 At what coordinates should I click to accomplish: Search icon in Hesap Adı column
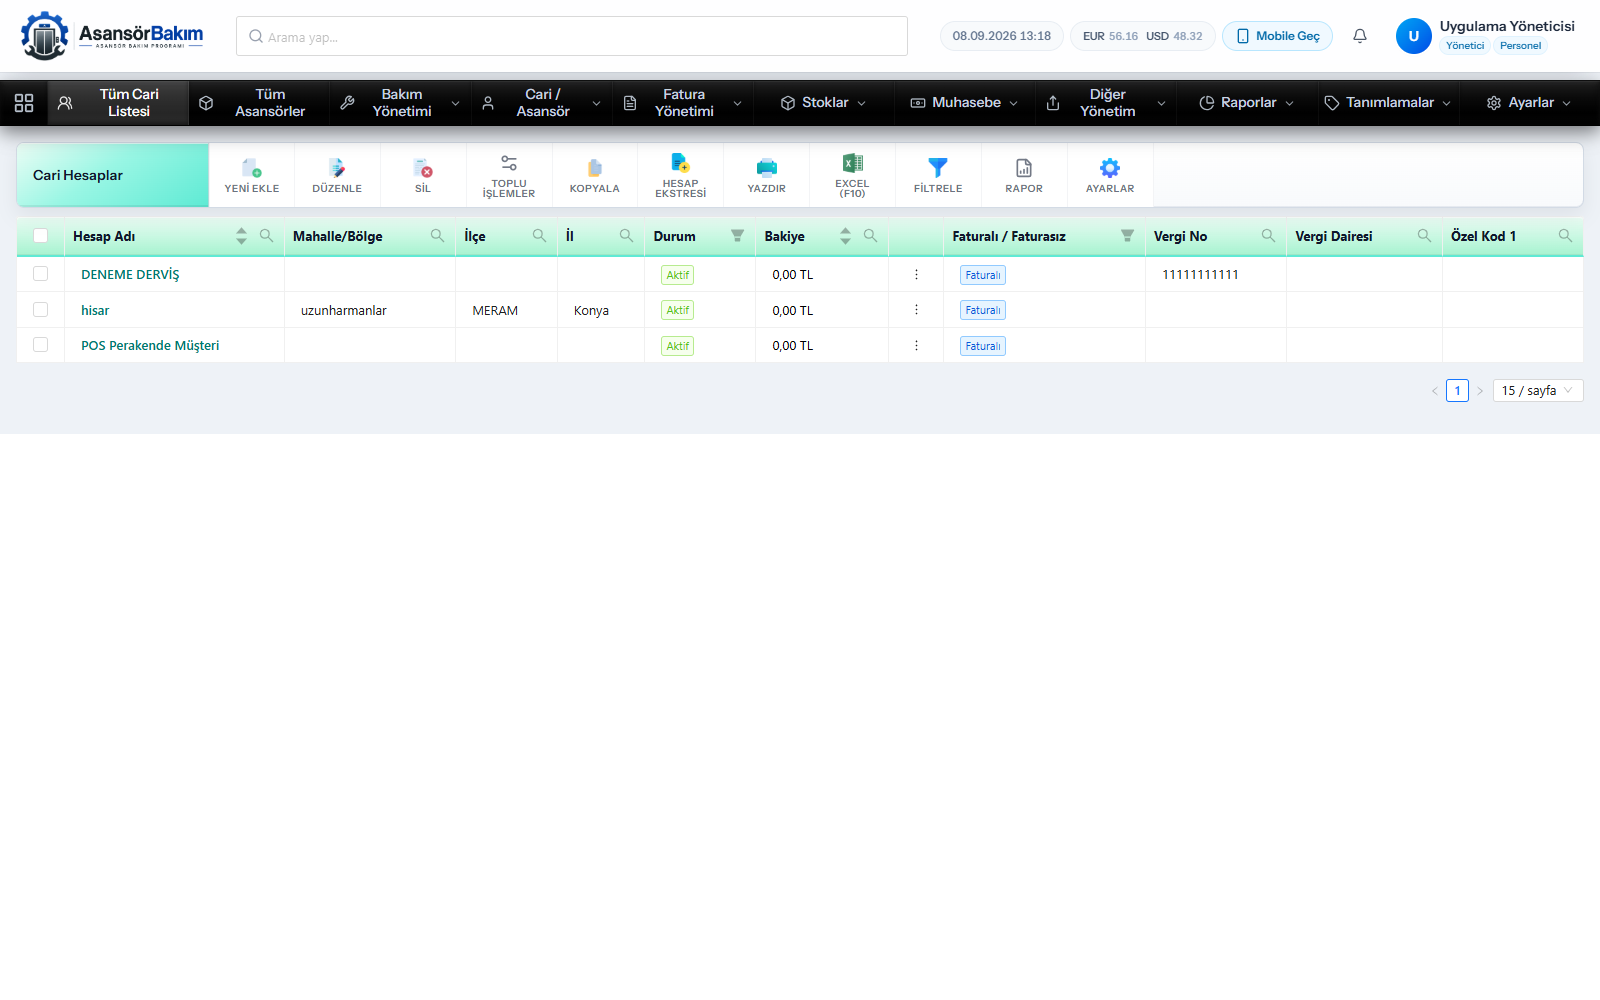coord(266,236)
